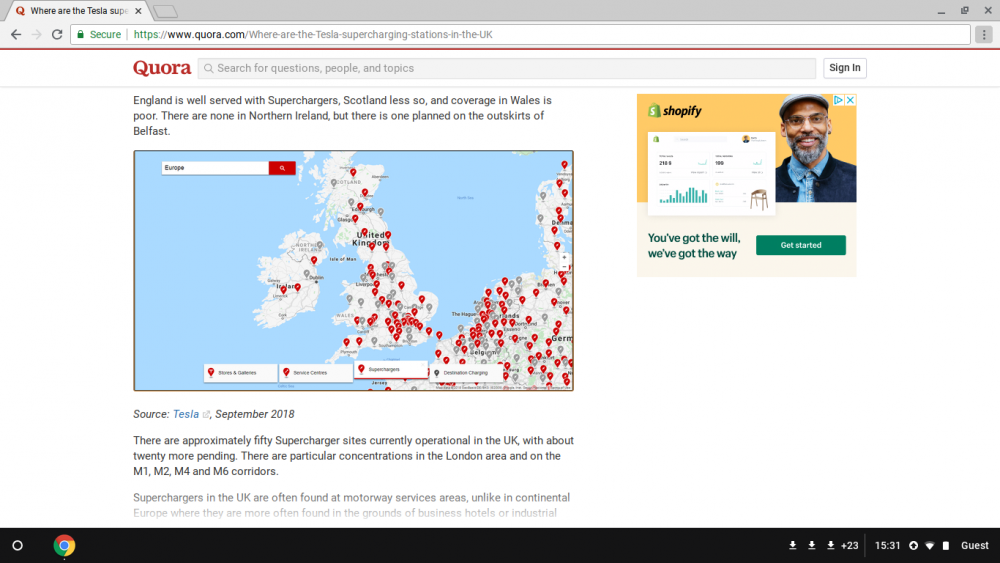Close the Shopify ad with X
The image size is (1000, 563).
[850, 100]
